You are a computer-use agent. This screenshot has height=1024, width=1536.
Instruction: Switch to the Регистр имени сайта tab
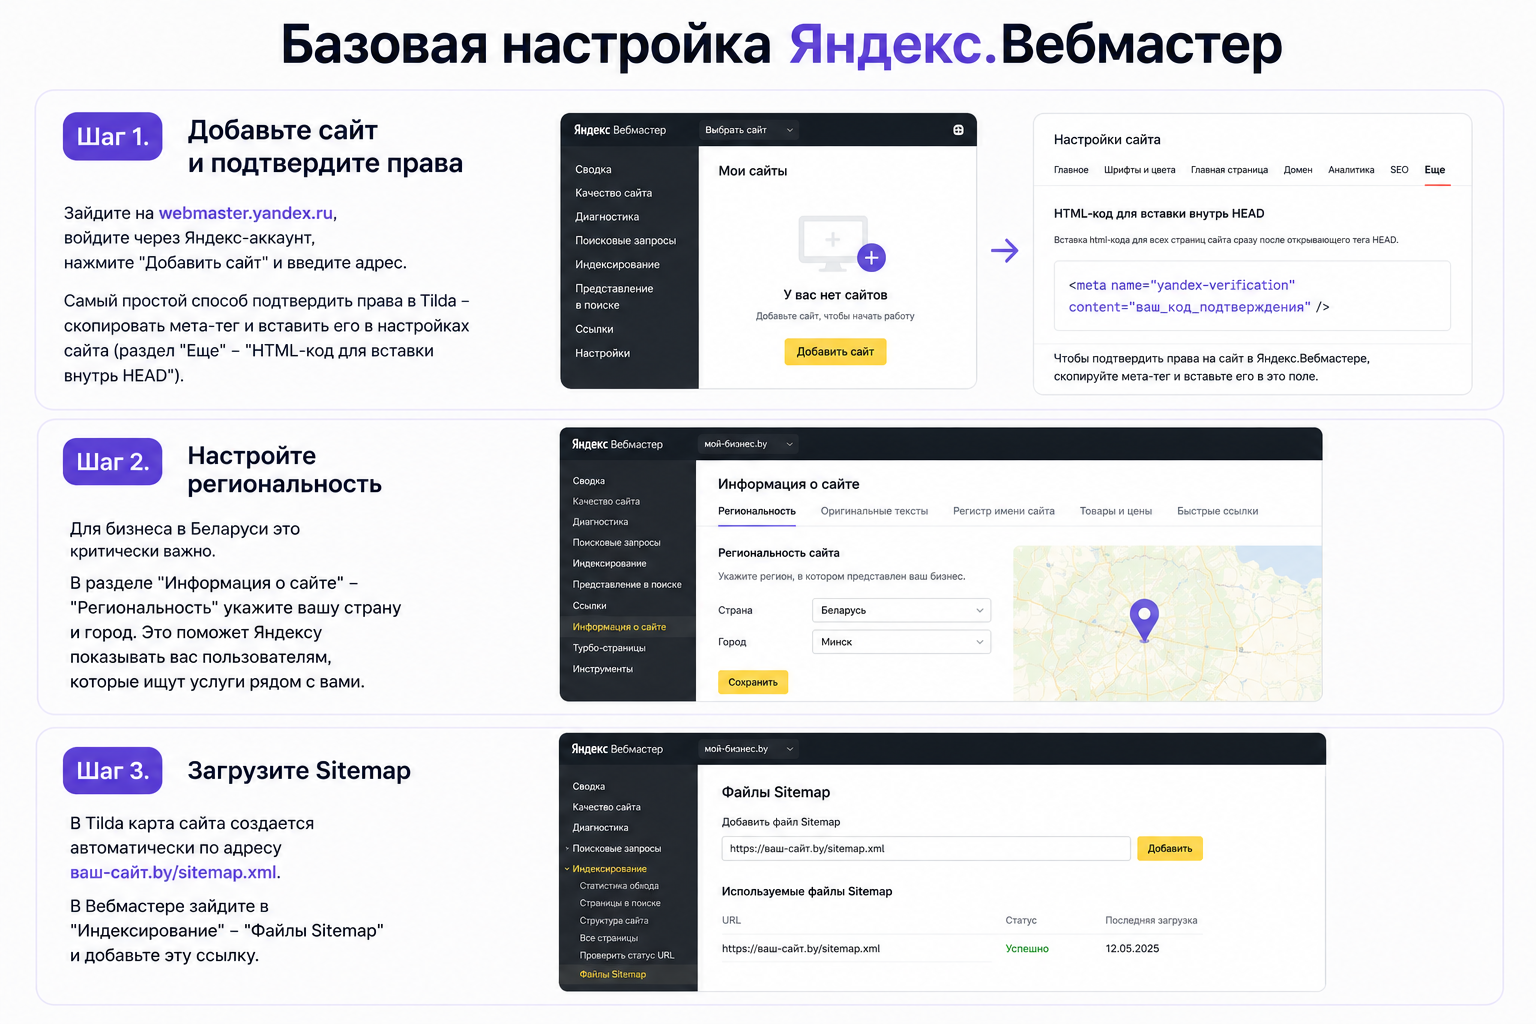pyautogui.click(x=1004, y=511)
